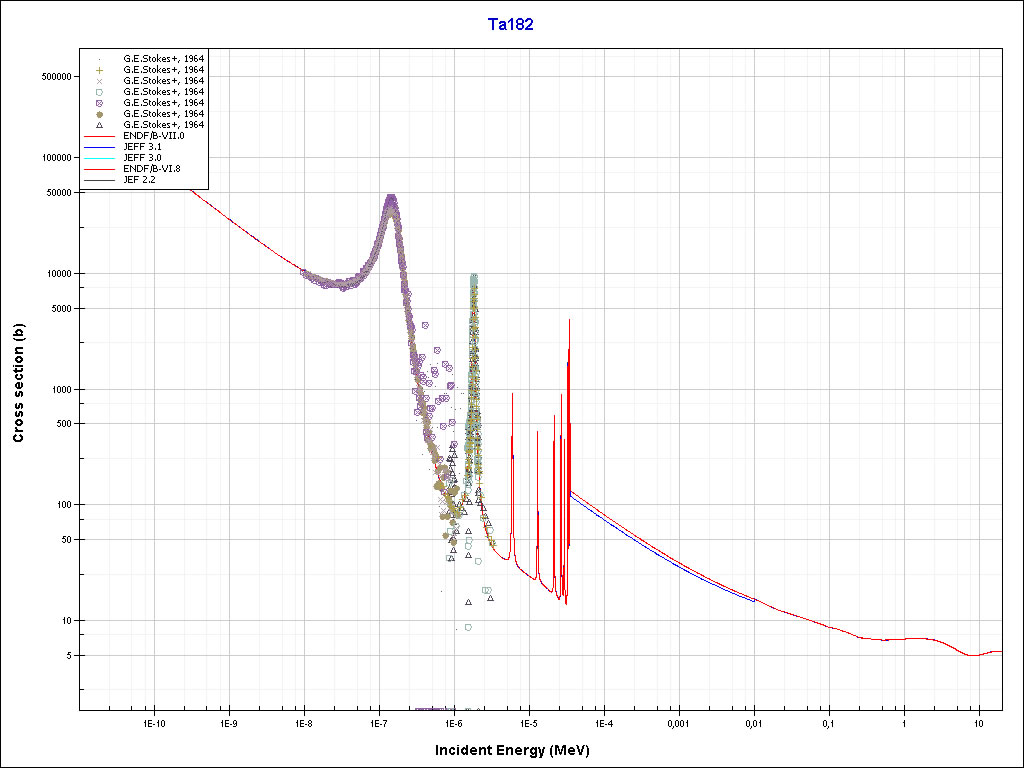Click the Incident Energy (MeV) axis label
The height and width of the screenshot is (768, 1024).
520,750
